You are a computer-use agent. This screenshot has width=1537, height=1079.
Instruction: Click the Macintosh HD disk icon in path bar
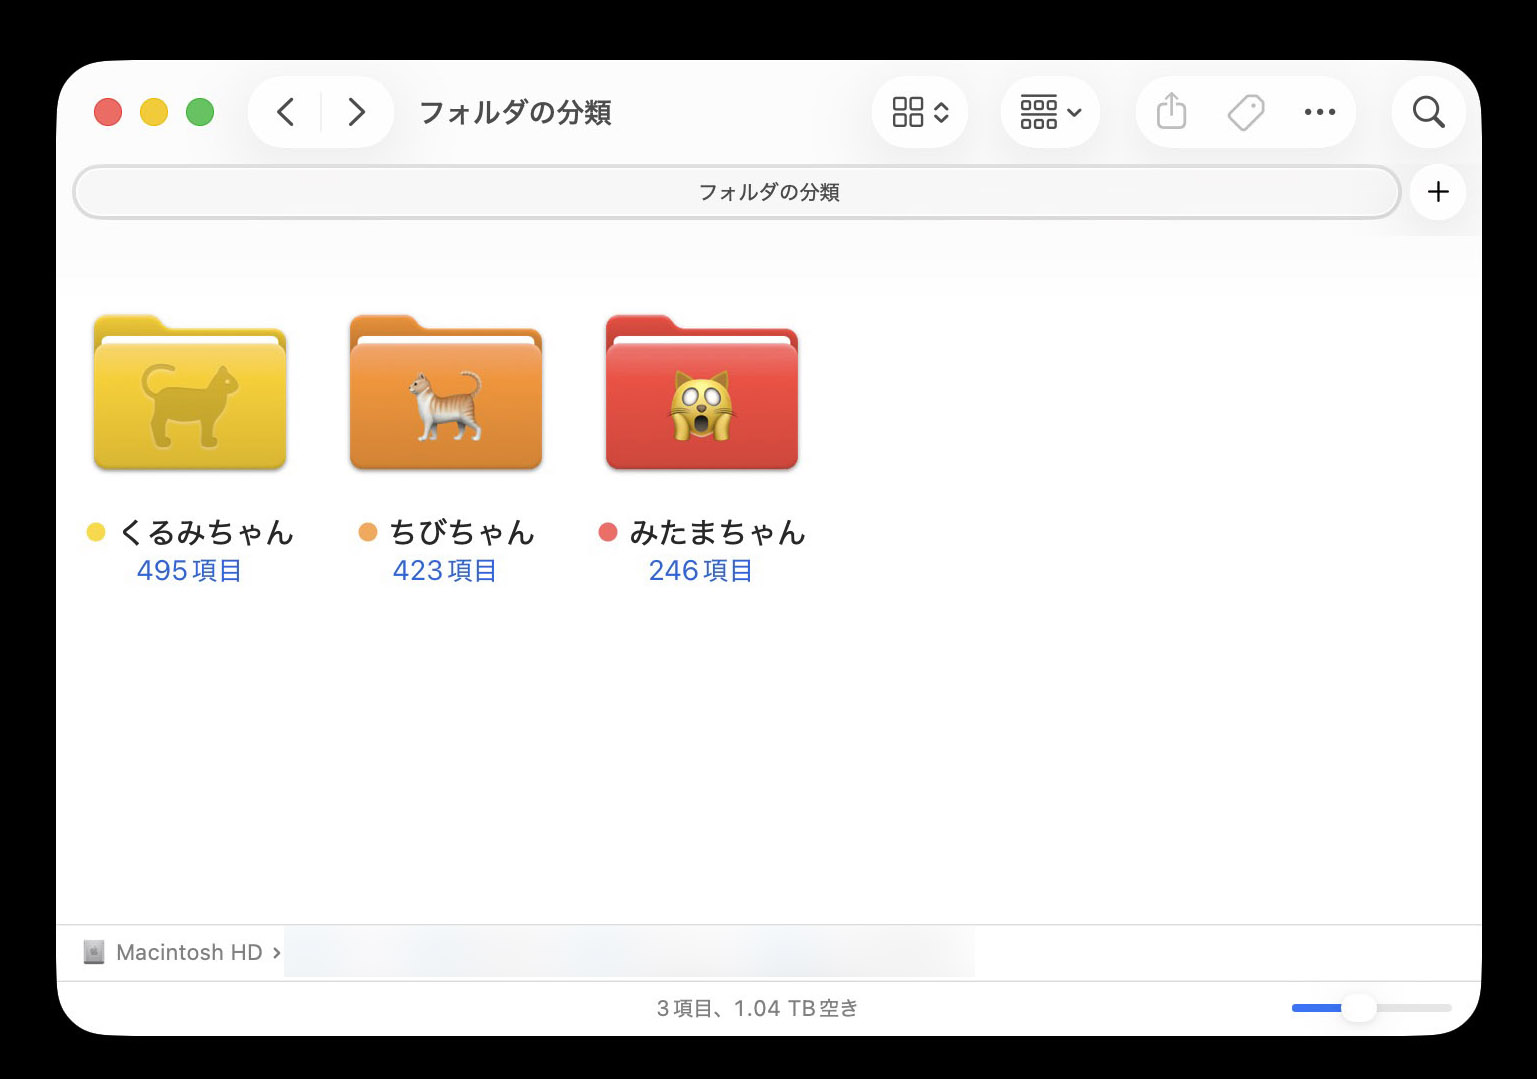95,952
